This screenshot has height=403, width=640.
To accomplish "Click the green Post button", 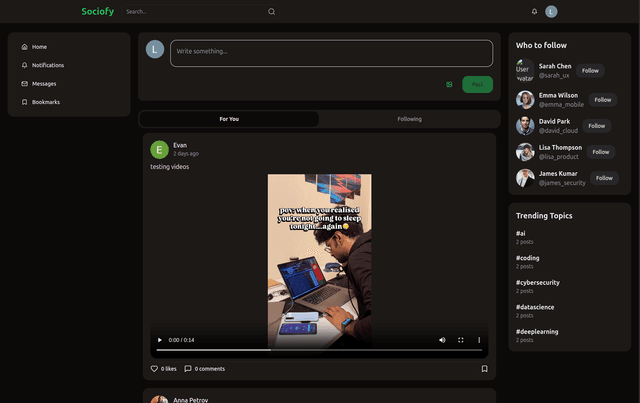I will pyautogui.click(x=477, y=84).
